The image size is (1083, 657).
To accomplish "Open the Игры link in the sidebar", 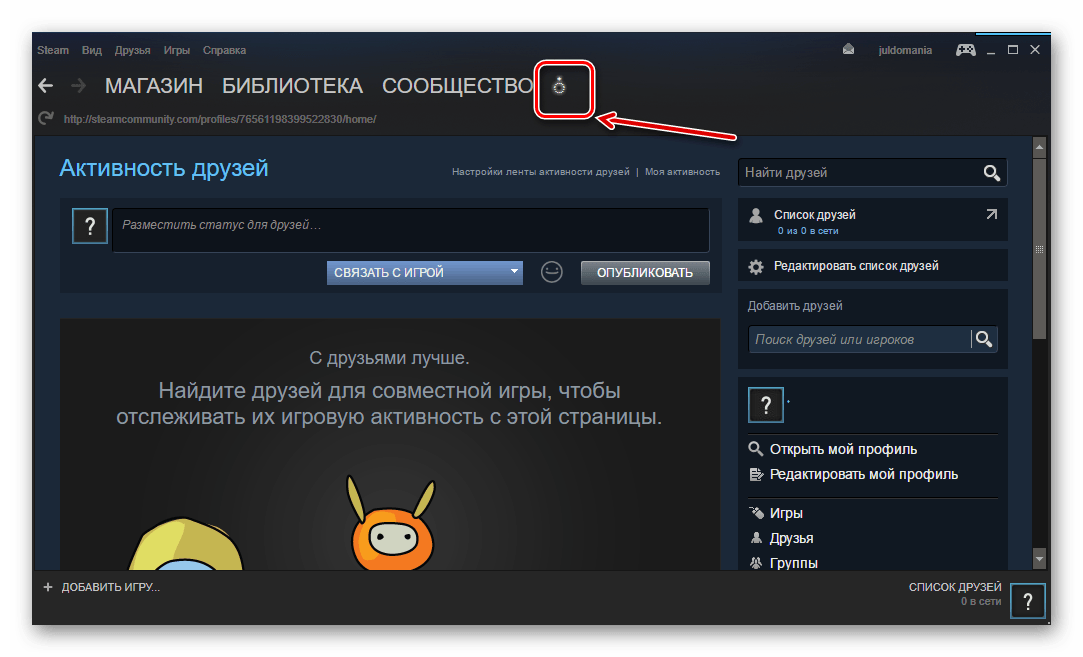I will pyautogui.click(x=786, y=513).
